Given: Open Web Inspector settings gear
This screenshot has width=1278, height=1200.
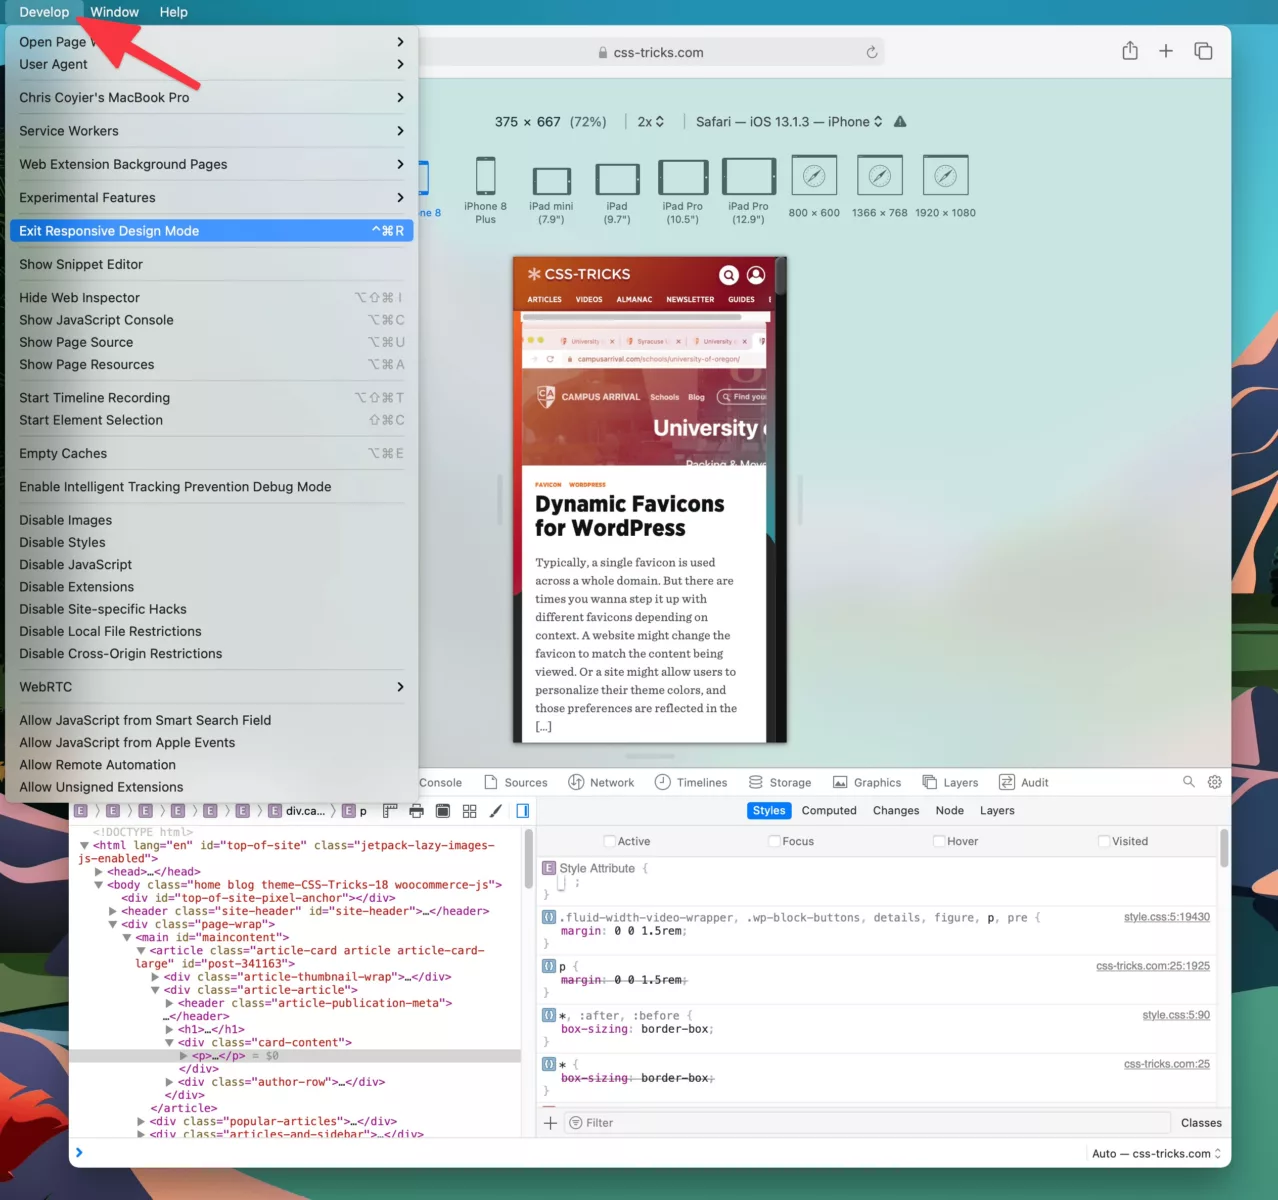Looking at the screenshot, I should pos(1215,782).
